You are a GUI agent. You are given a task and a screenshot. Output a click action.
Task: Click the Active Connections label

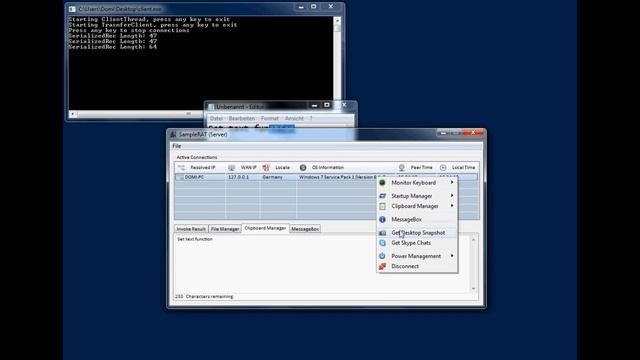[x=197, y=157]
